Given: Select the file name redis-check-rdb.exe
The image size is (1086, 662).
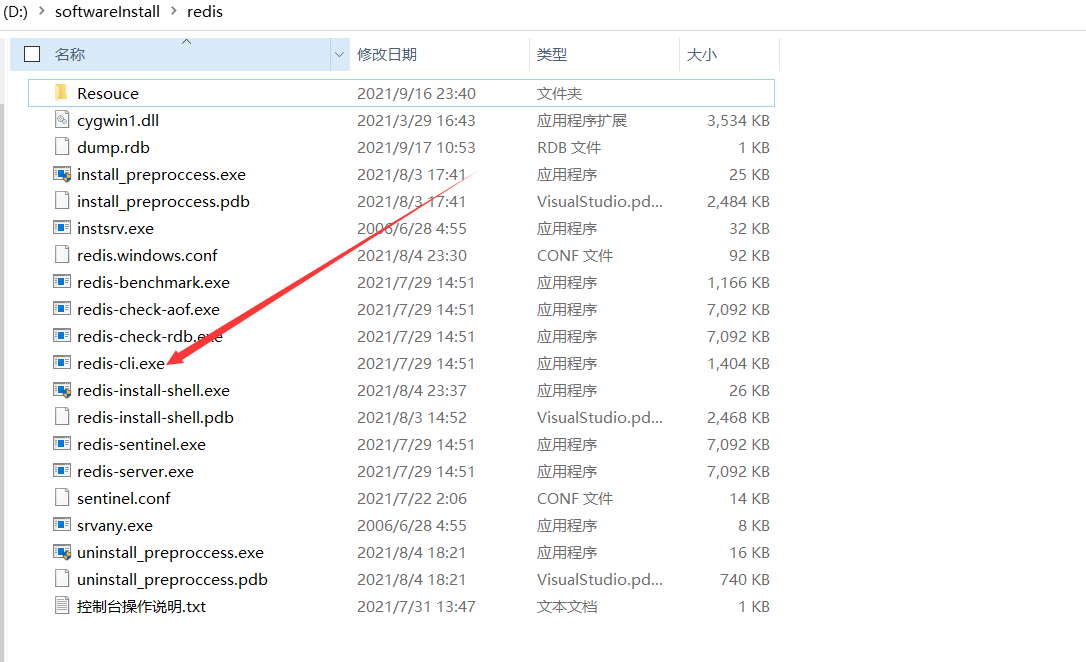Looking at the screenshot, I should (150, 337).
